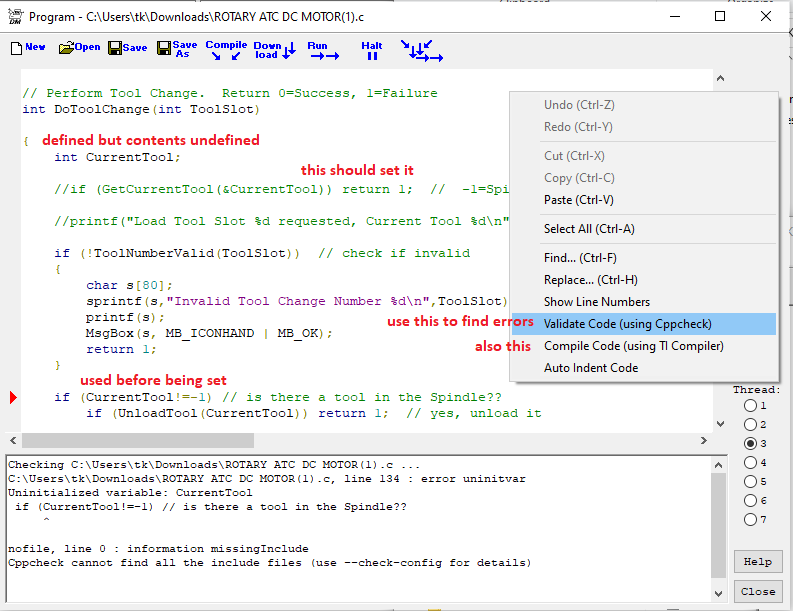Create a new program with New icon
The height and width of the screenshot is (611, 793).
28,48
